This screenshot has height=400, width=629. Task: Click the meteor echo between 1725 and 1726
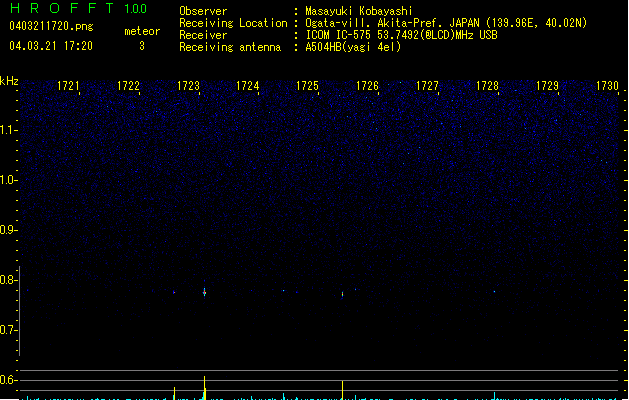click(342, 294)
